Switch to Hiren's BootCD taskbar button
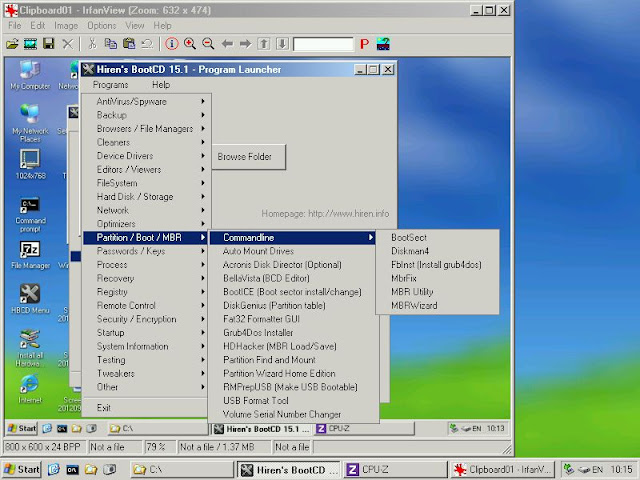 tap(289, 470)
